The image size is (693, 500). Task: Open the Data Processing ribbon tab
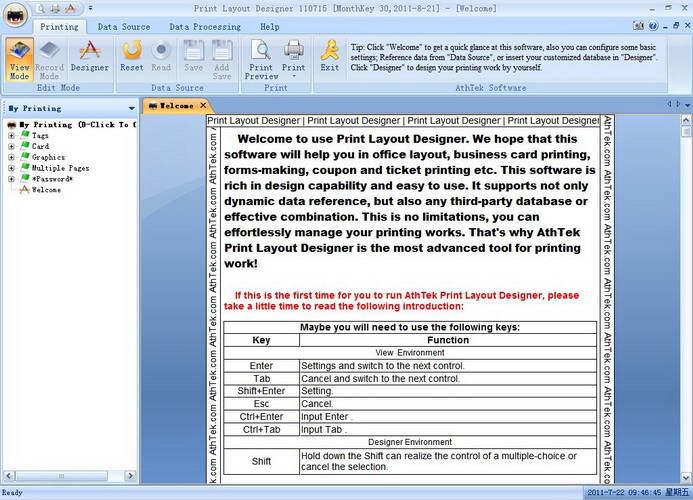(x=205, y=27)
